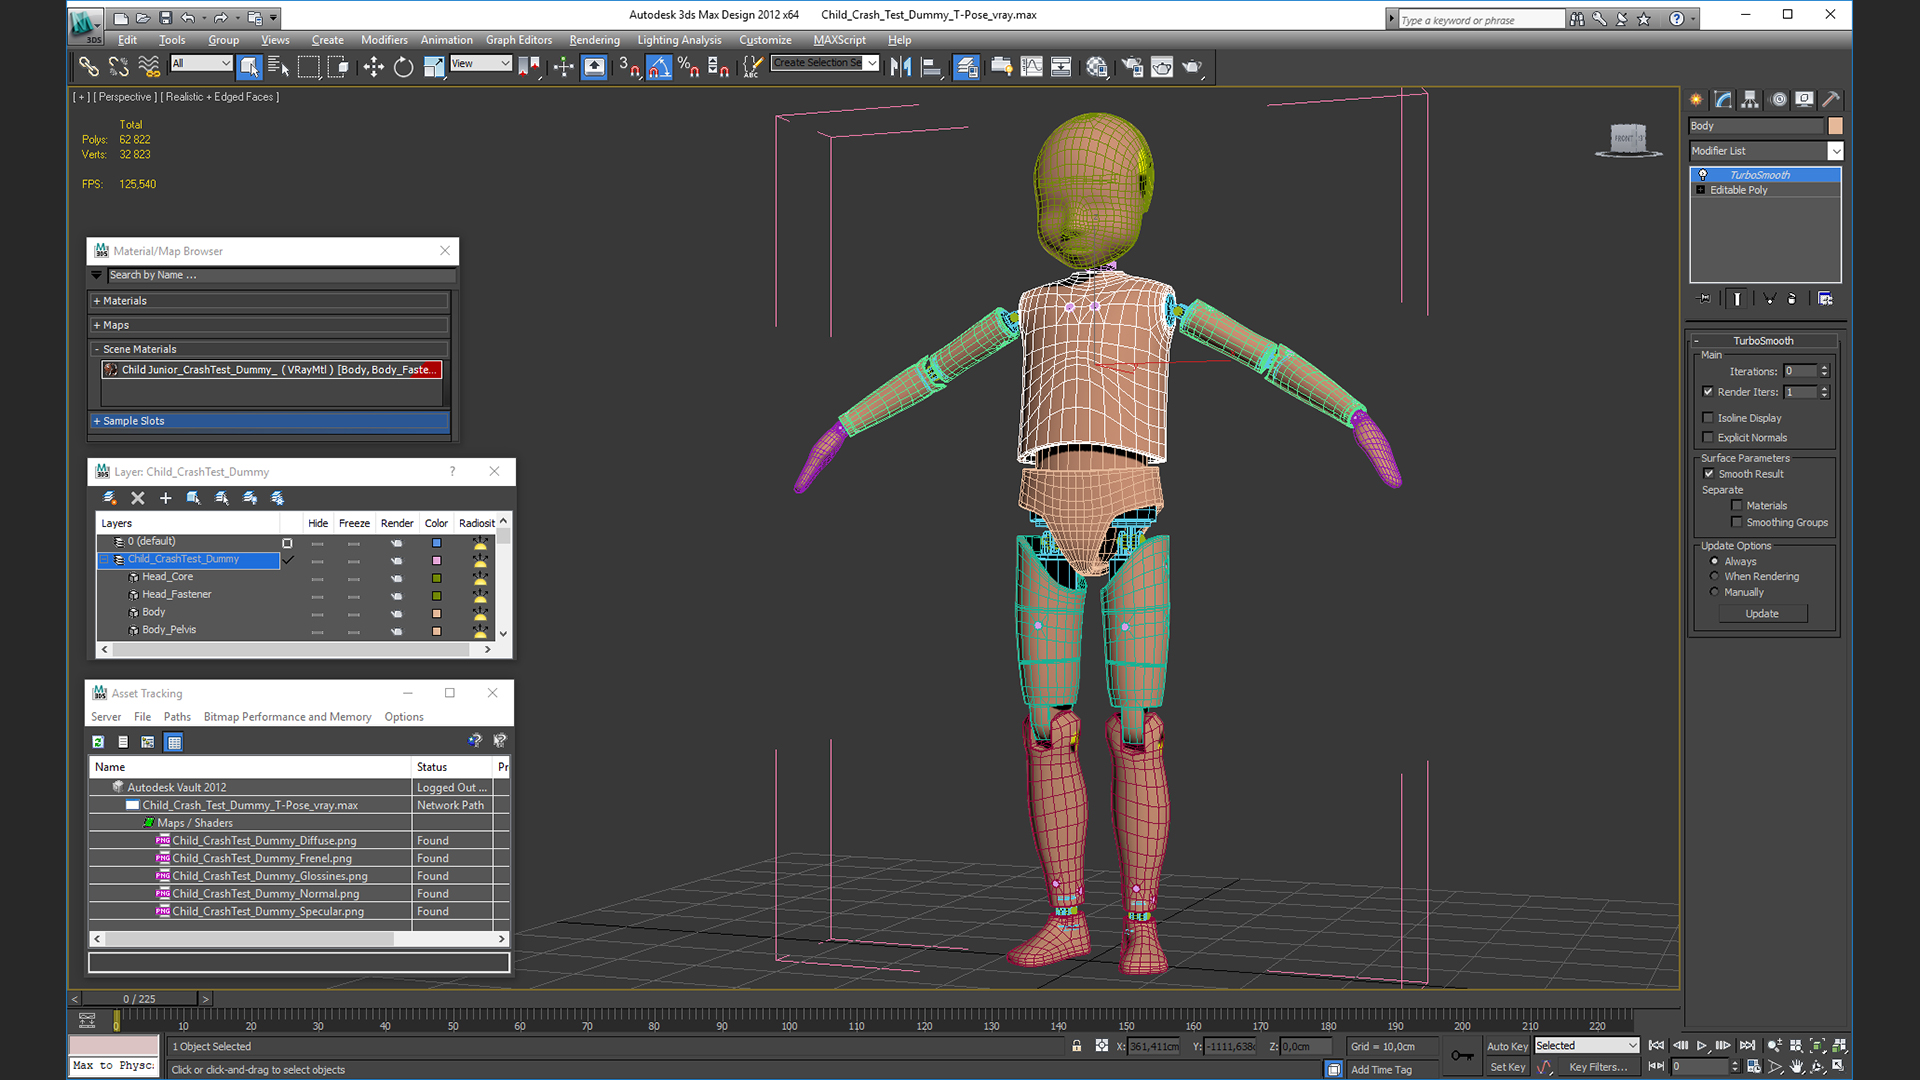Enable the Isoline Display checkbox
The image size is (1920, 1080).
tap(1709, 418)
